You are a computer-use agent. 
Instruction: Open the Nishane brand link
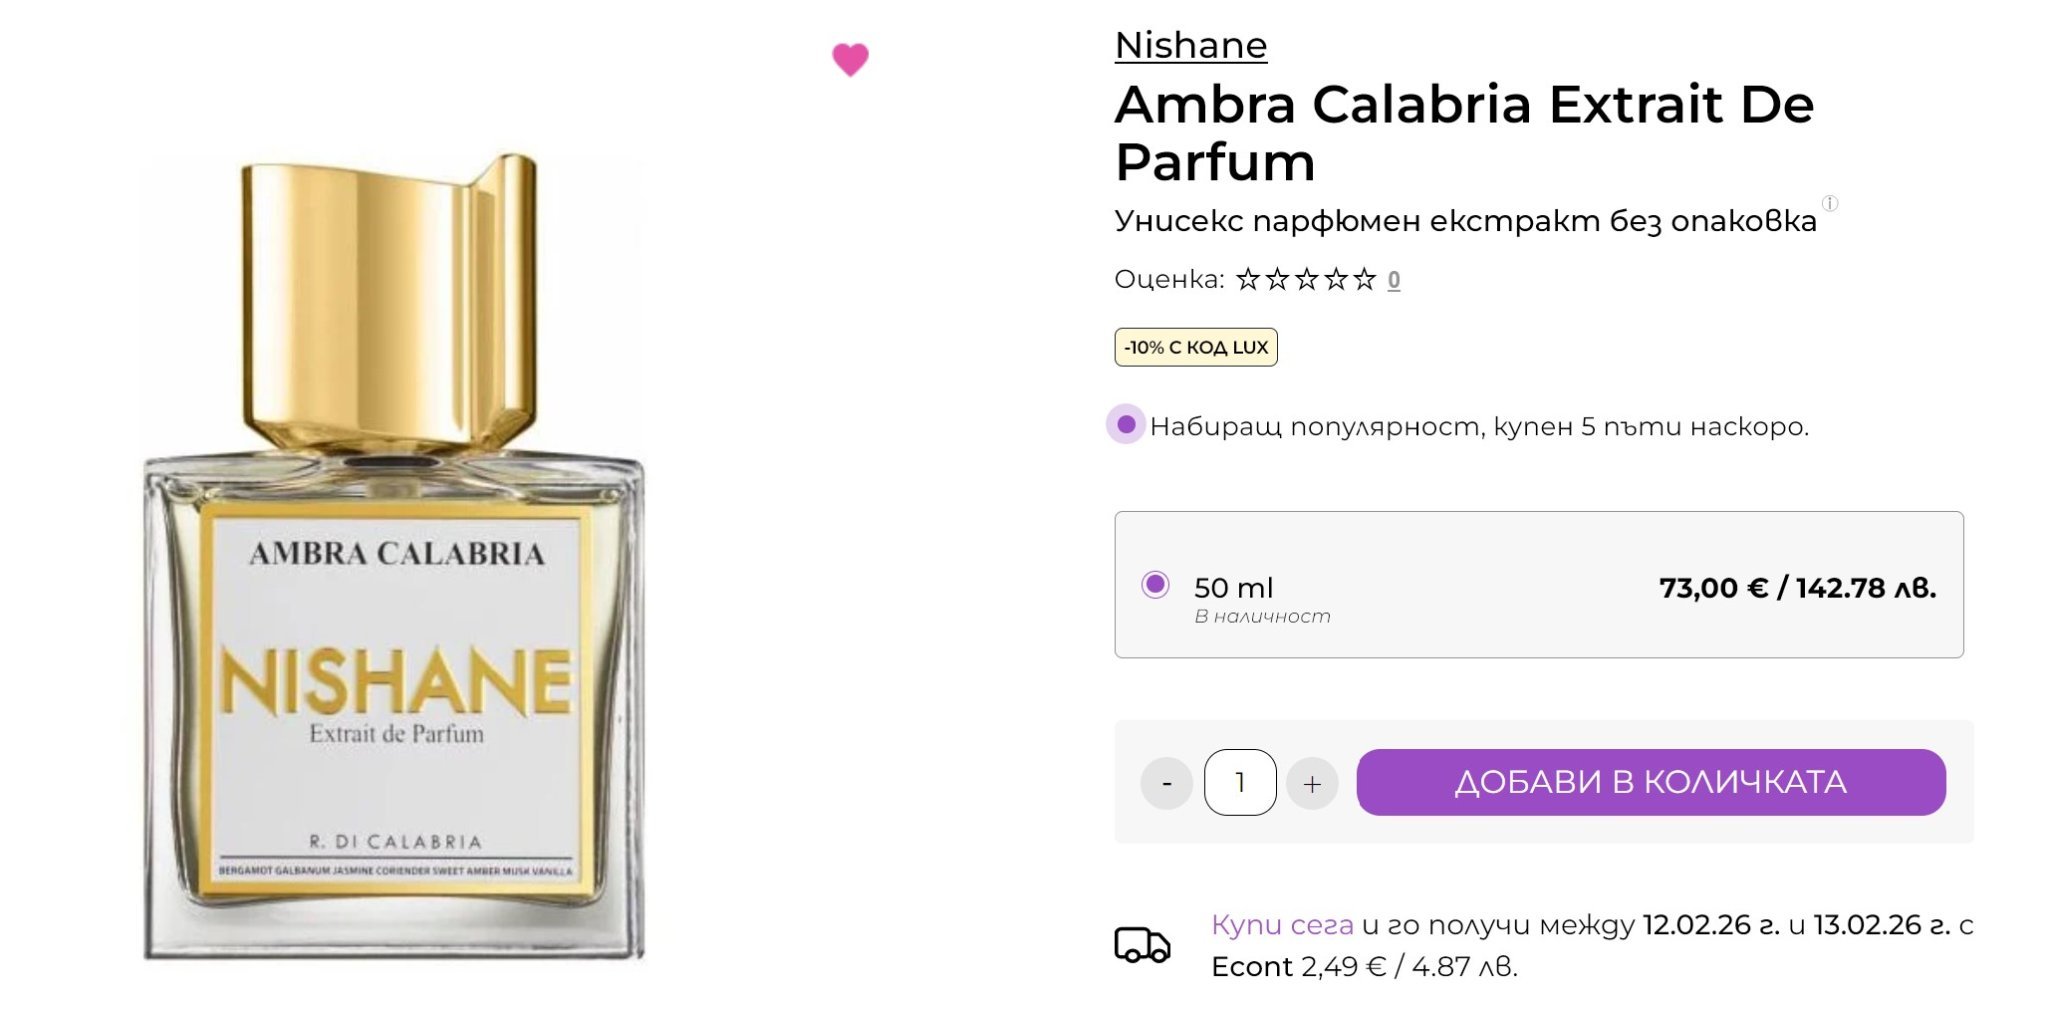point(1191,46)
